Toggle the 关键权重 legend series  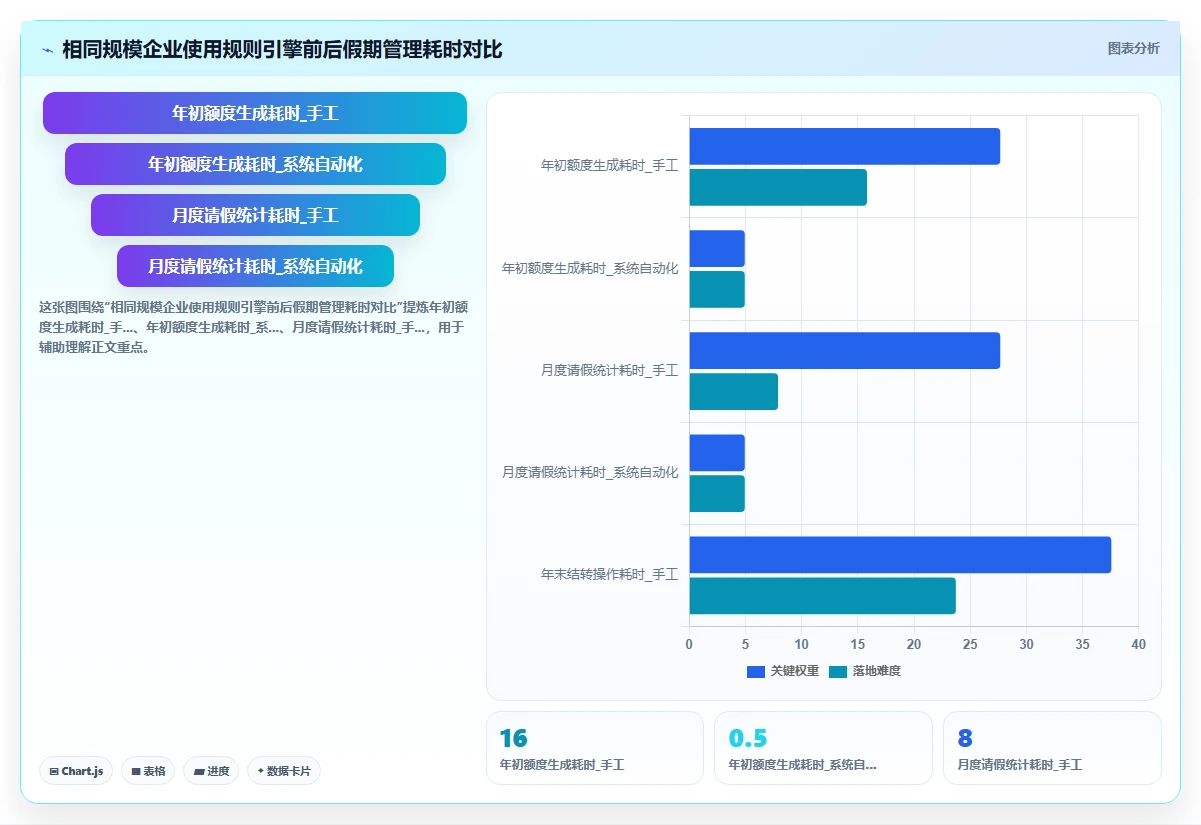click(x=783, y=671)
